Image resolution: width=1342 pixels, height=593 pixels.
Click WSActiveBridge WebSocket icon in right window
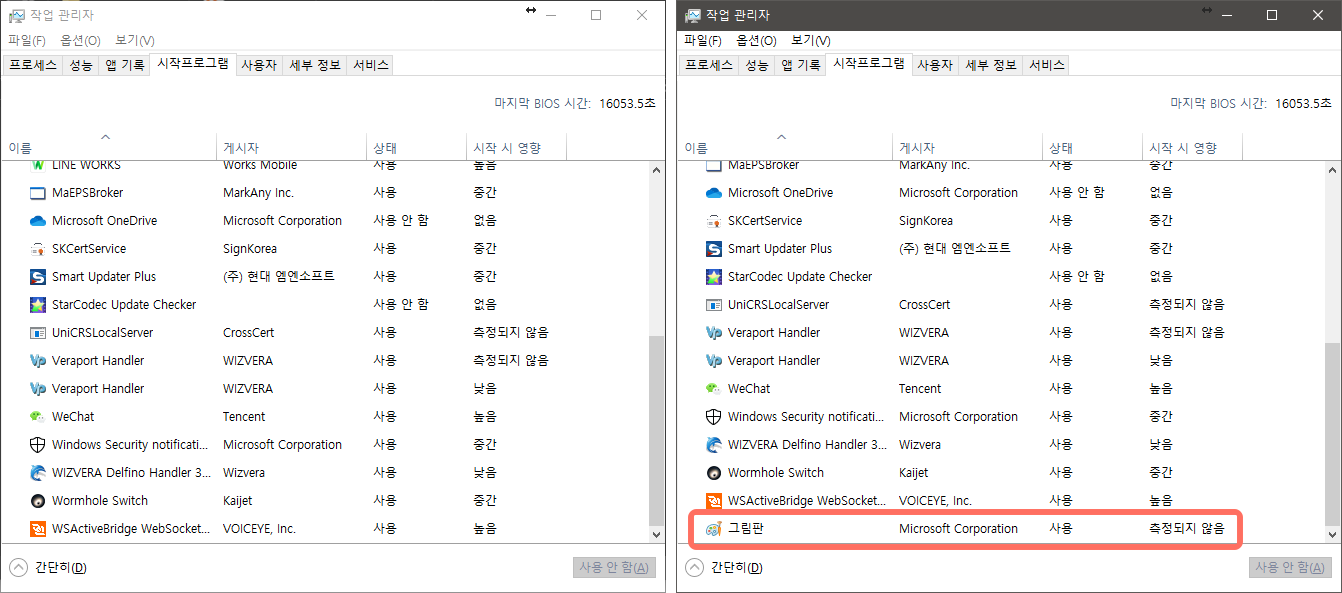[x=714, y=501]
